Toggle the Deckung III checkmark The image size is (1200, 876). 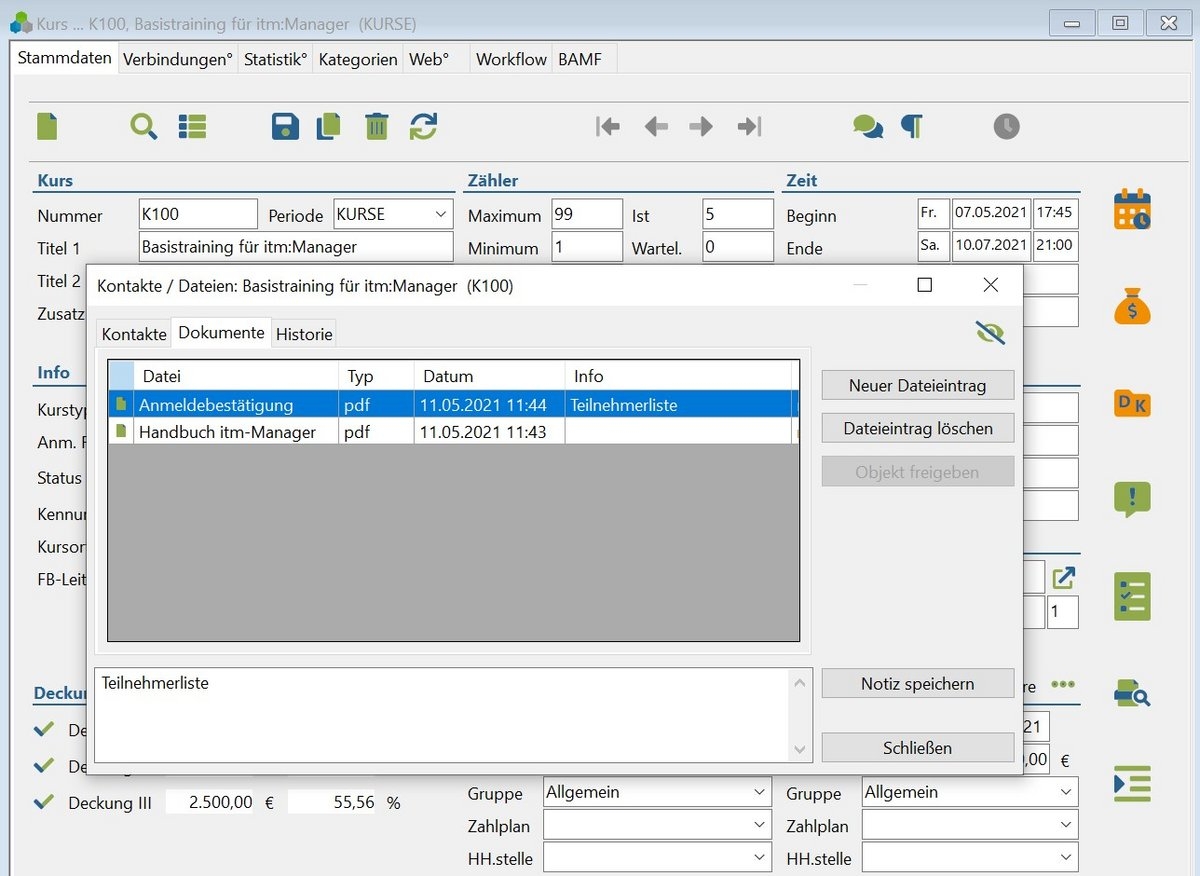44,802
